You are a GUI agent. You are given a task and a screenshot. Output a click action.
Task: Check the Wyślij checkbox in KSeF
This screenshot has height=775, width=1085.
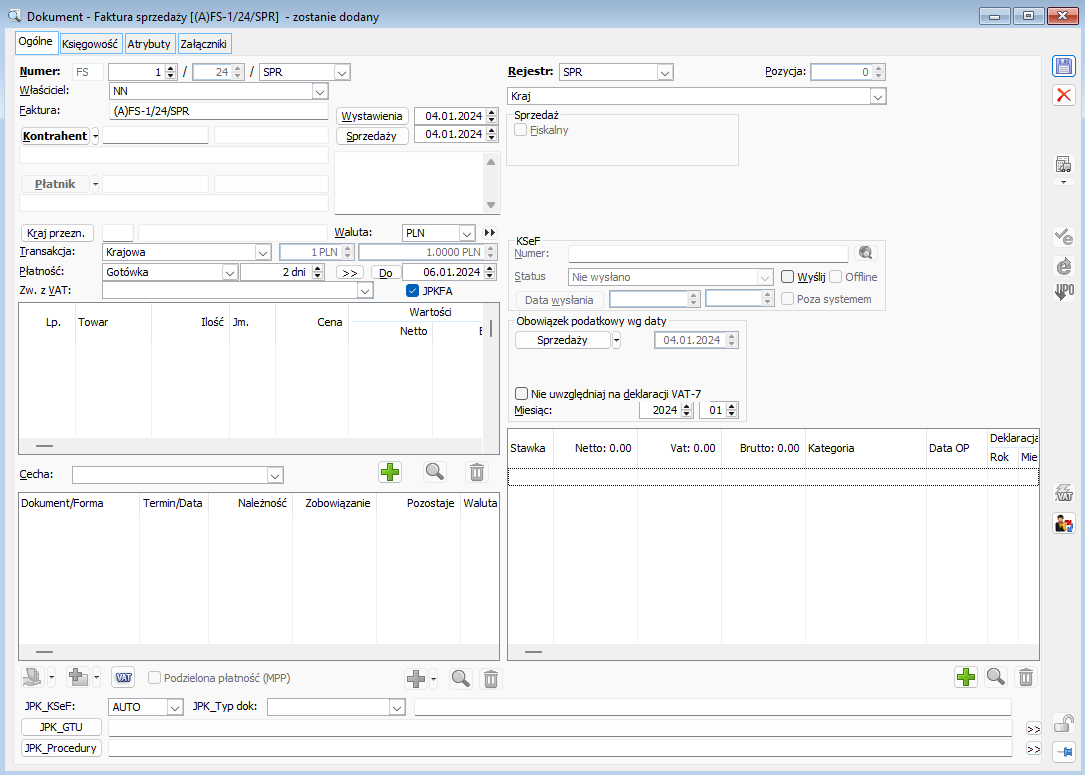[787, 277]
